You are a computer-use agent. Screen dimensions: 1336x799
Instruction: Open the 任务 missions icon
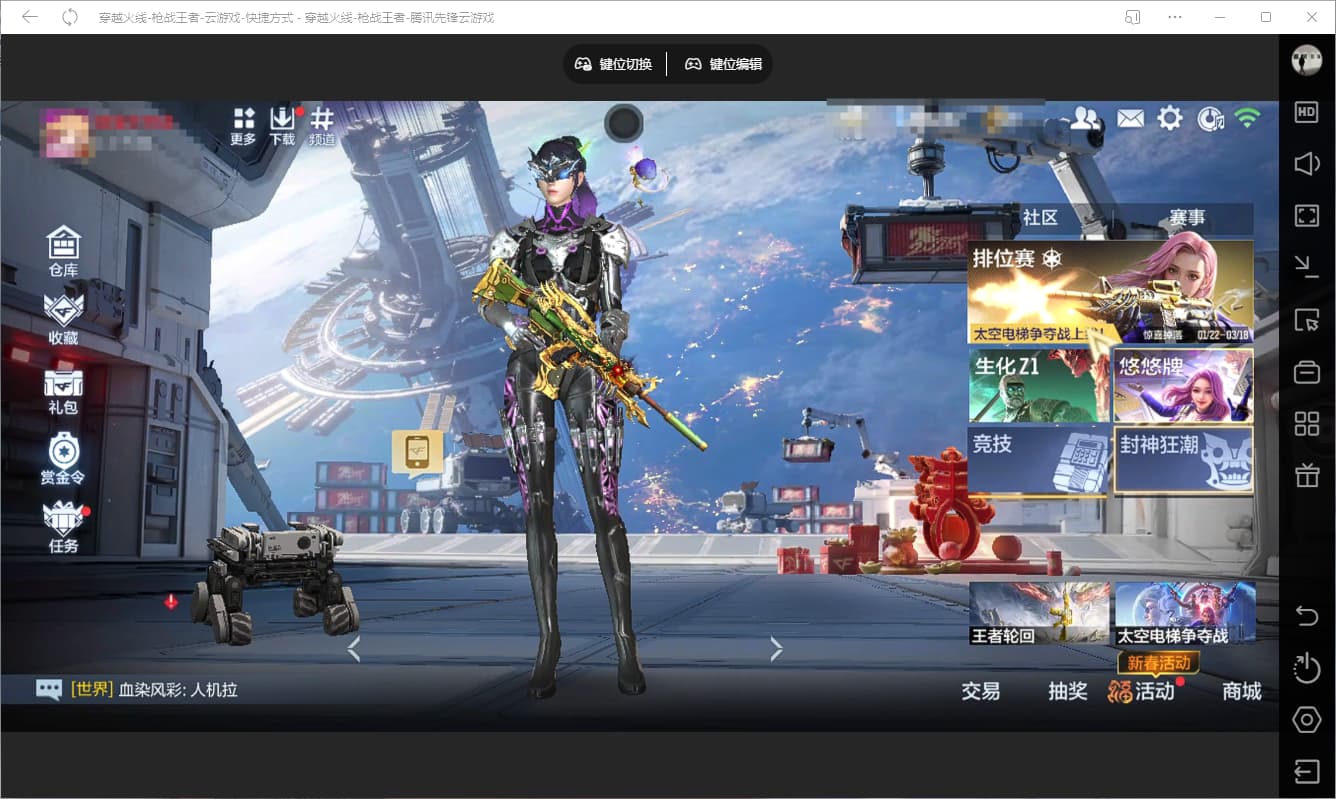(x=63, y=528)
